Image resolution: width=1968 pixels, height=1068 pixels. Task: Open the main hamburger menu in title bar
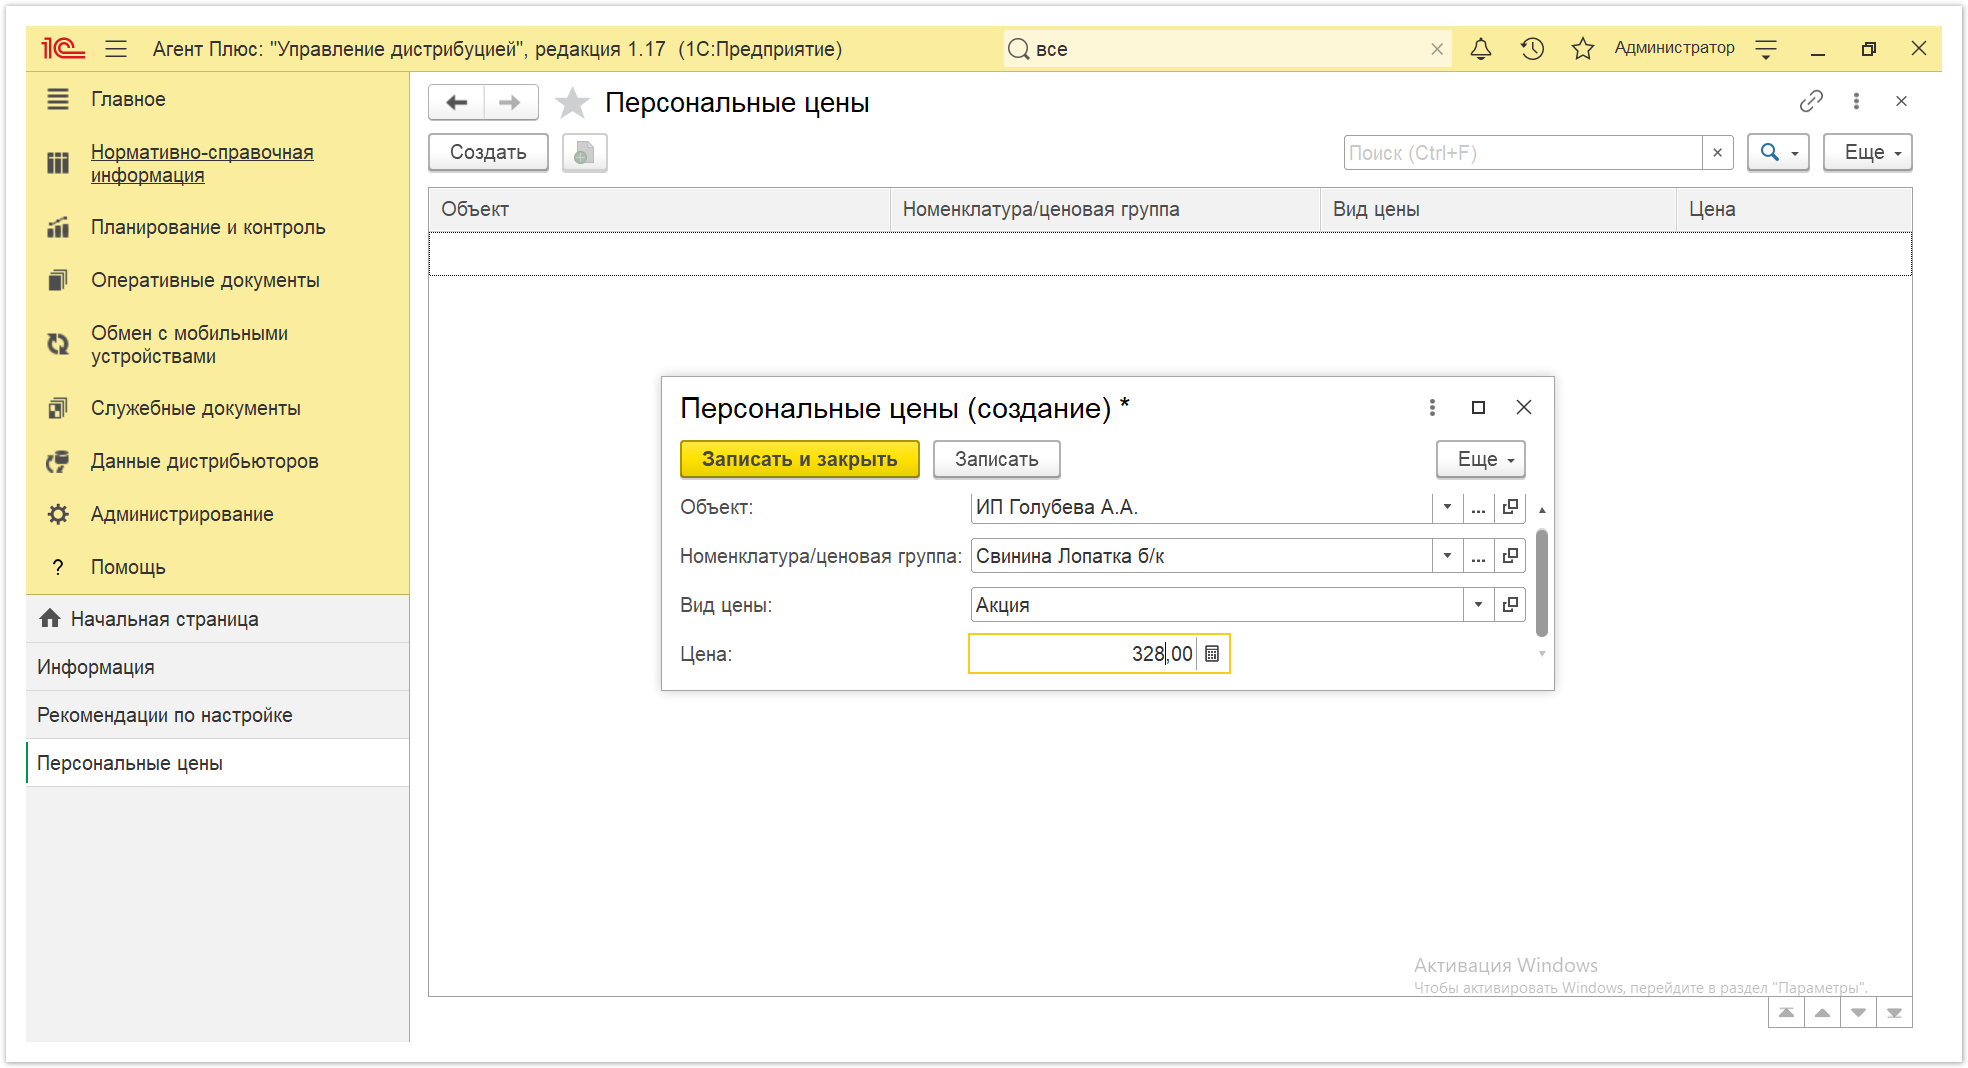point(116,48)
